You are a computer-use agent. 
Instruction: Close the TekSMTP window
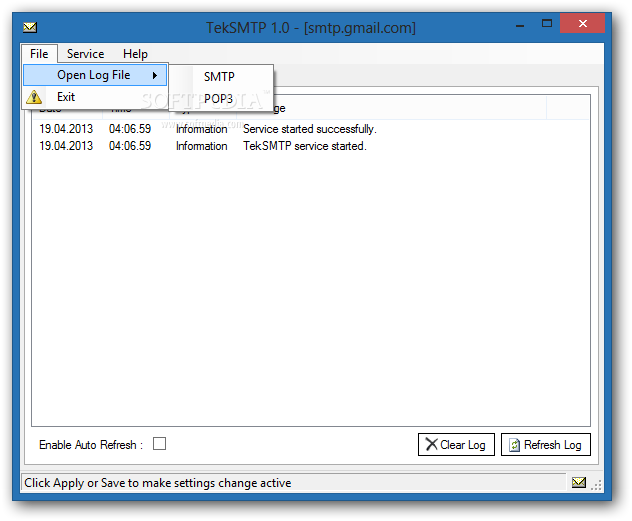click(x=582, y=23)
